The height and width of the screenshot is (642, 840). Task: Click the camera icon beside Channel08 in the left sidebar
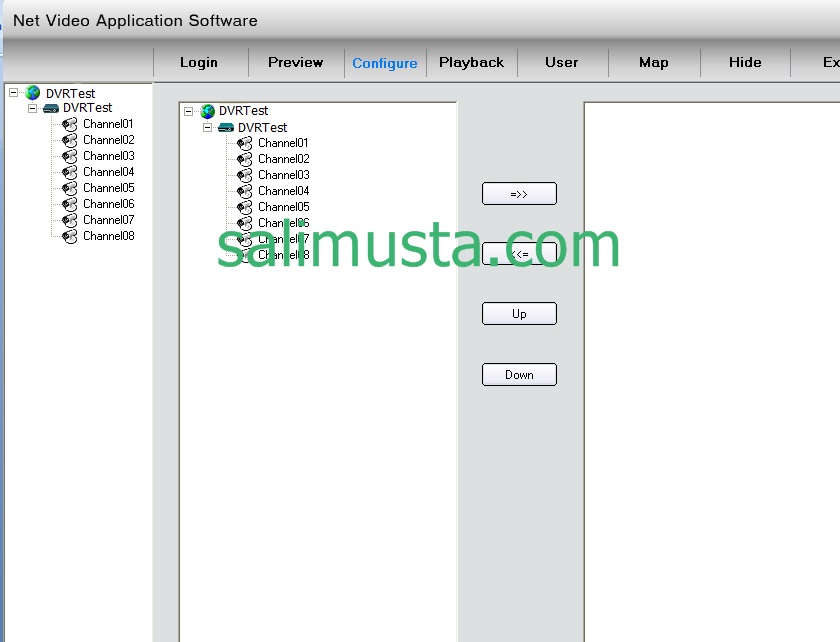coord(69,236)
